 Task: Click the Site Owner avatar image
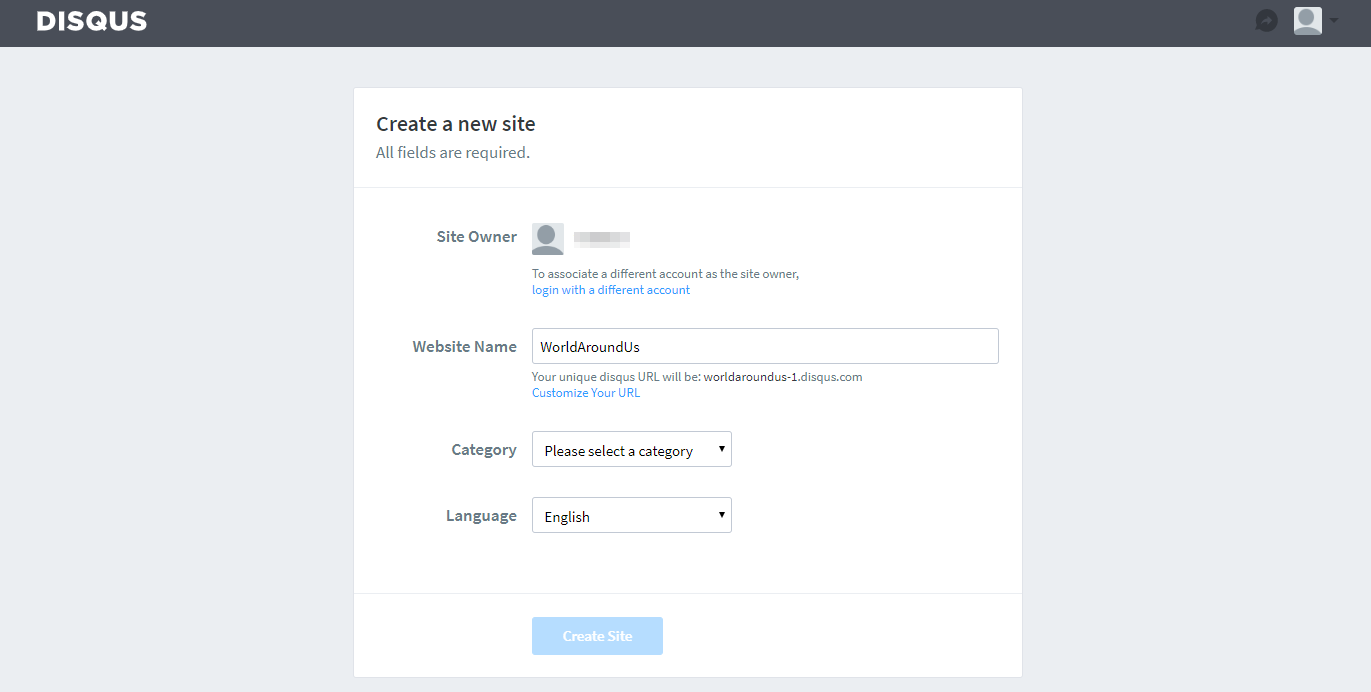[548, 239]
